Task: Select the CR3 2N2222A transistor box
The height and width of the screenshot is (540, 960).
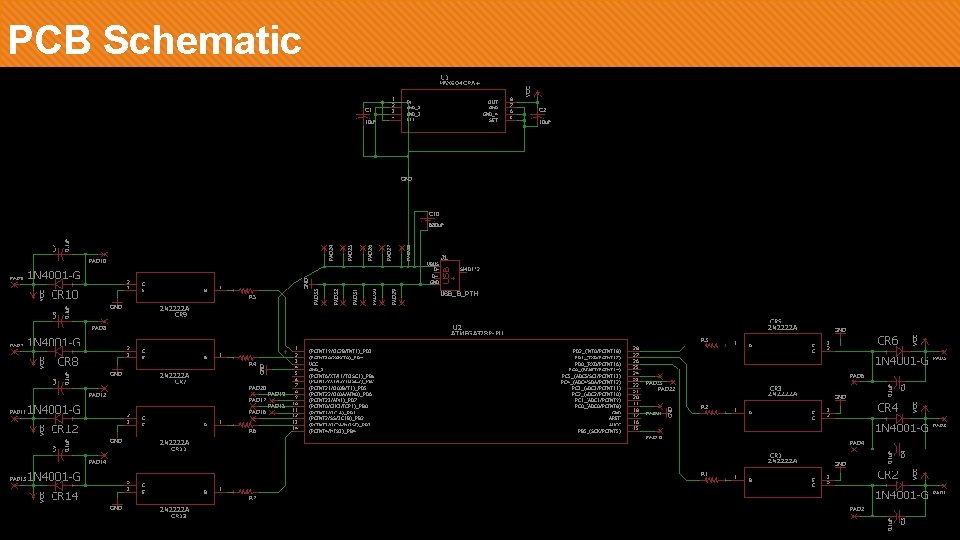Action: coord(782,416)
